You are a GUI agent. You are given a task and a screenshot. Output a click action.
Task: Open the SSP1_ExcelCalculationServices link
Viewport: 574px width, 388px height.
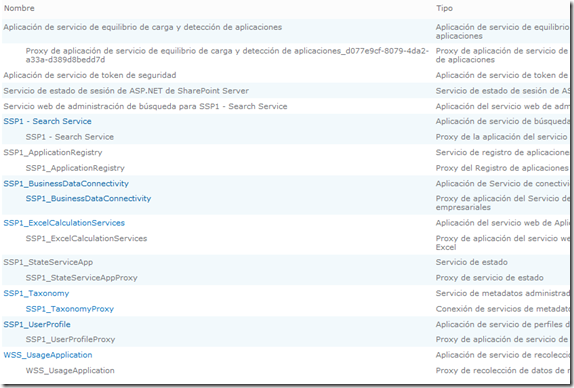64,223
